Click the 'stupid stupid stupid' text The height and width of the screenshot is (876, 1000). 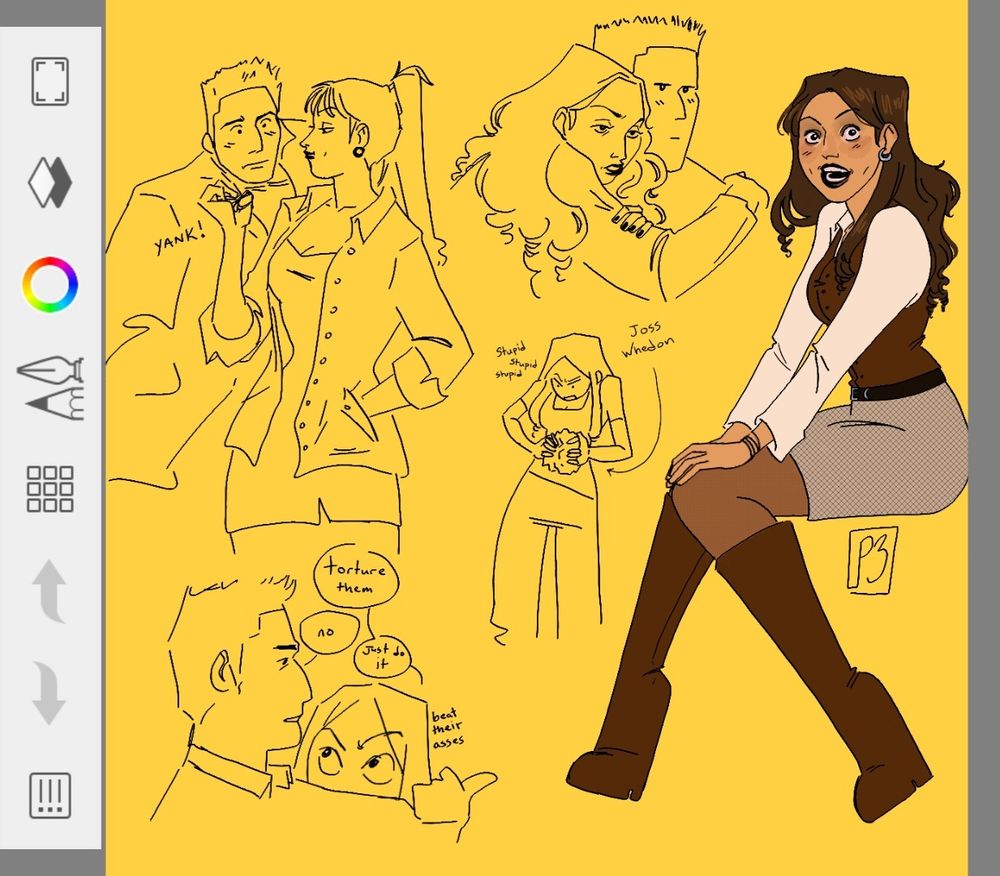click(x=517, y=361)
